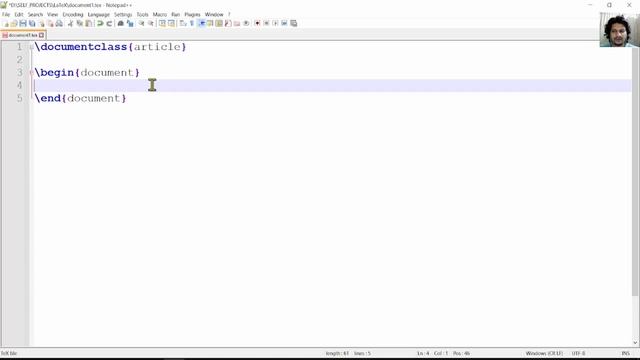640x360 pixels.
Task: Save the document with the Save icon
Action: (23, 23)
